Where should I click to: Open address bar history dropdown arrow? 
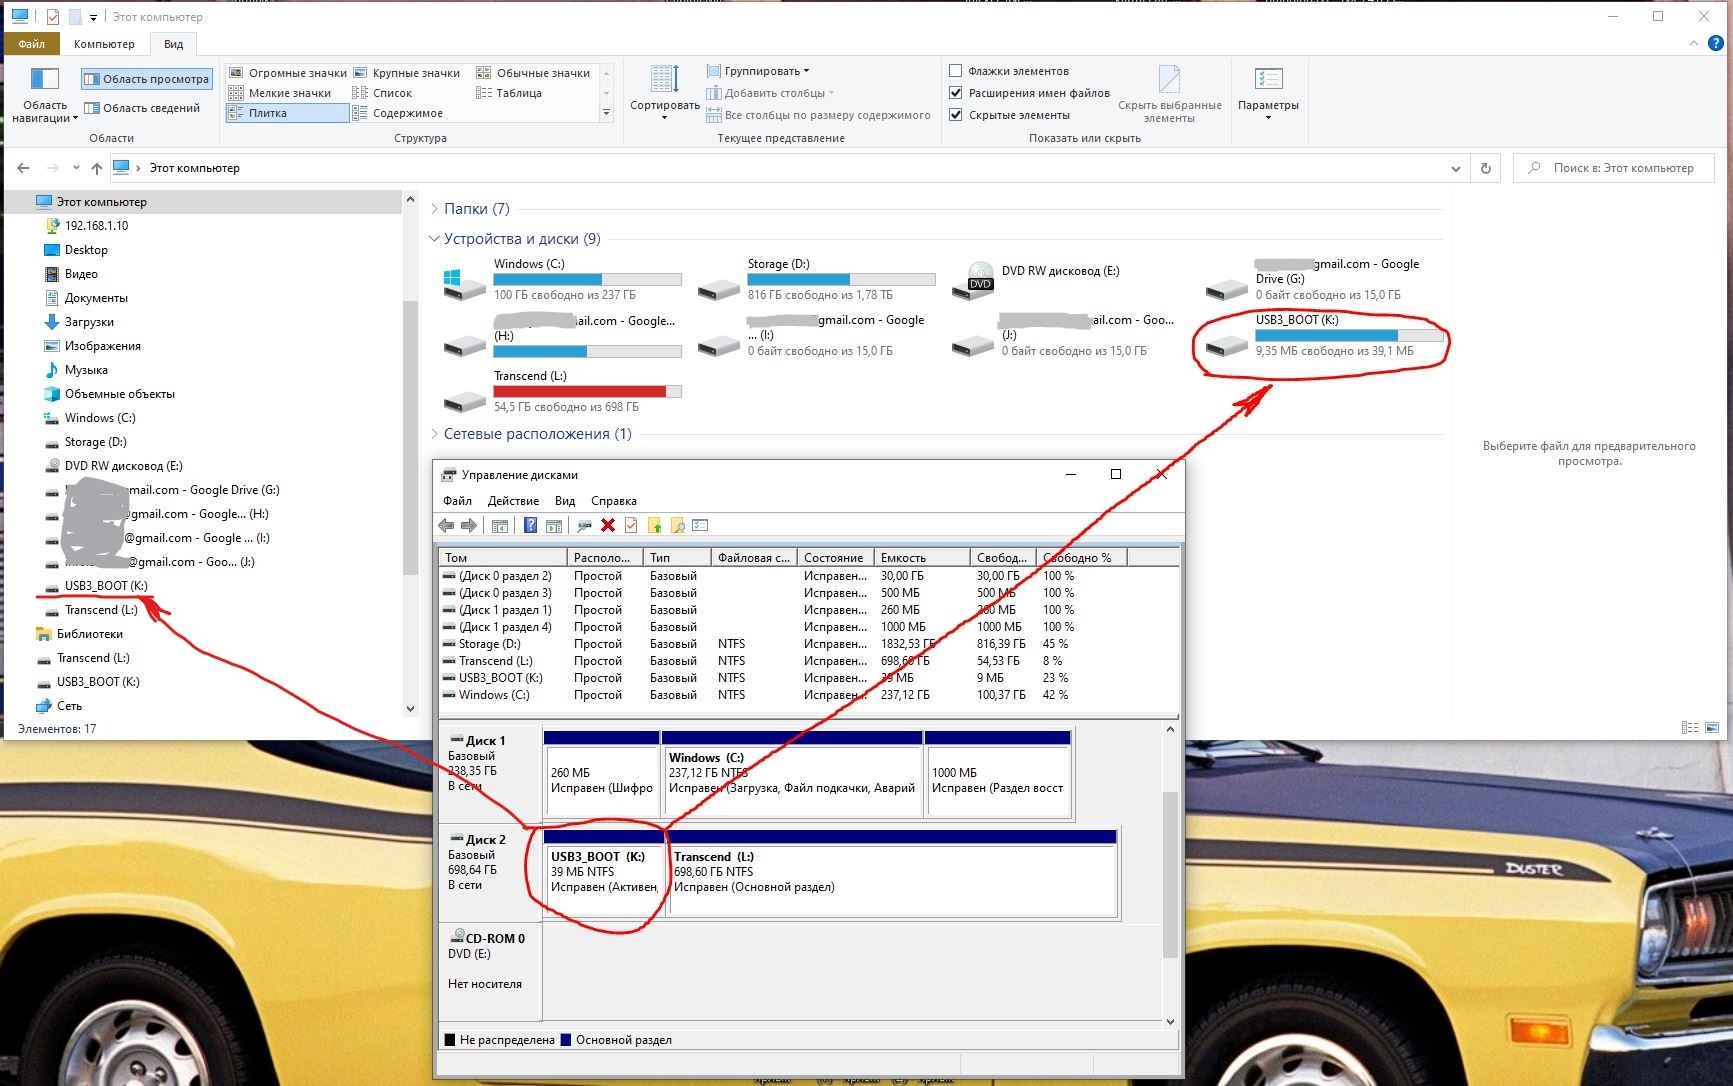point(1455,168)
